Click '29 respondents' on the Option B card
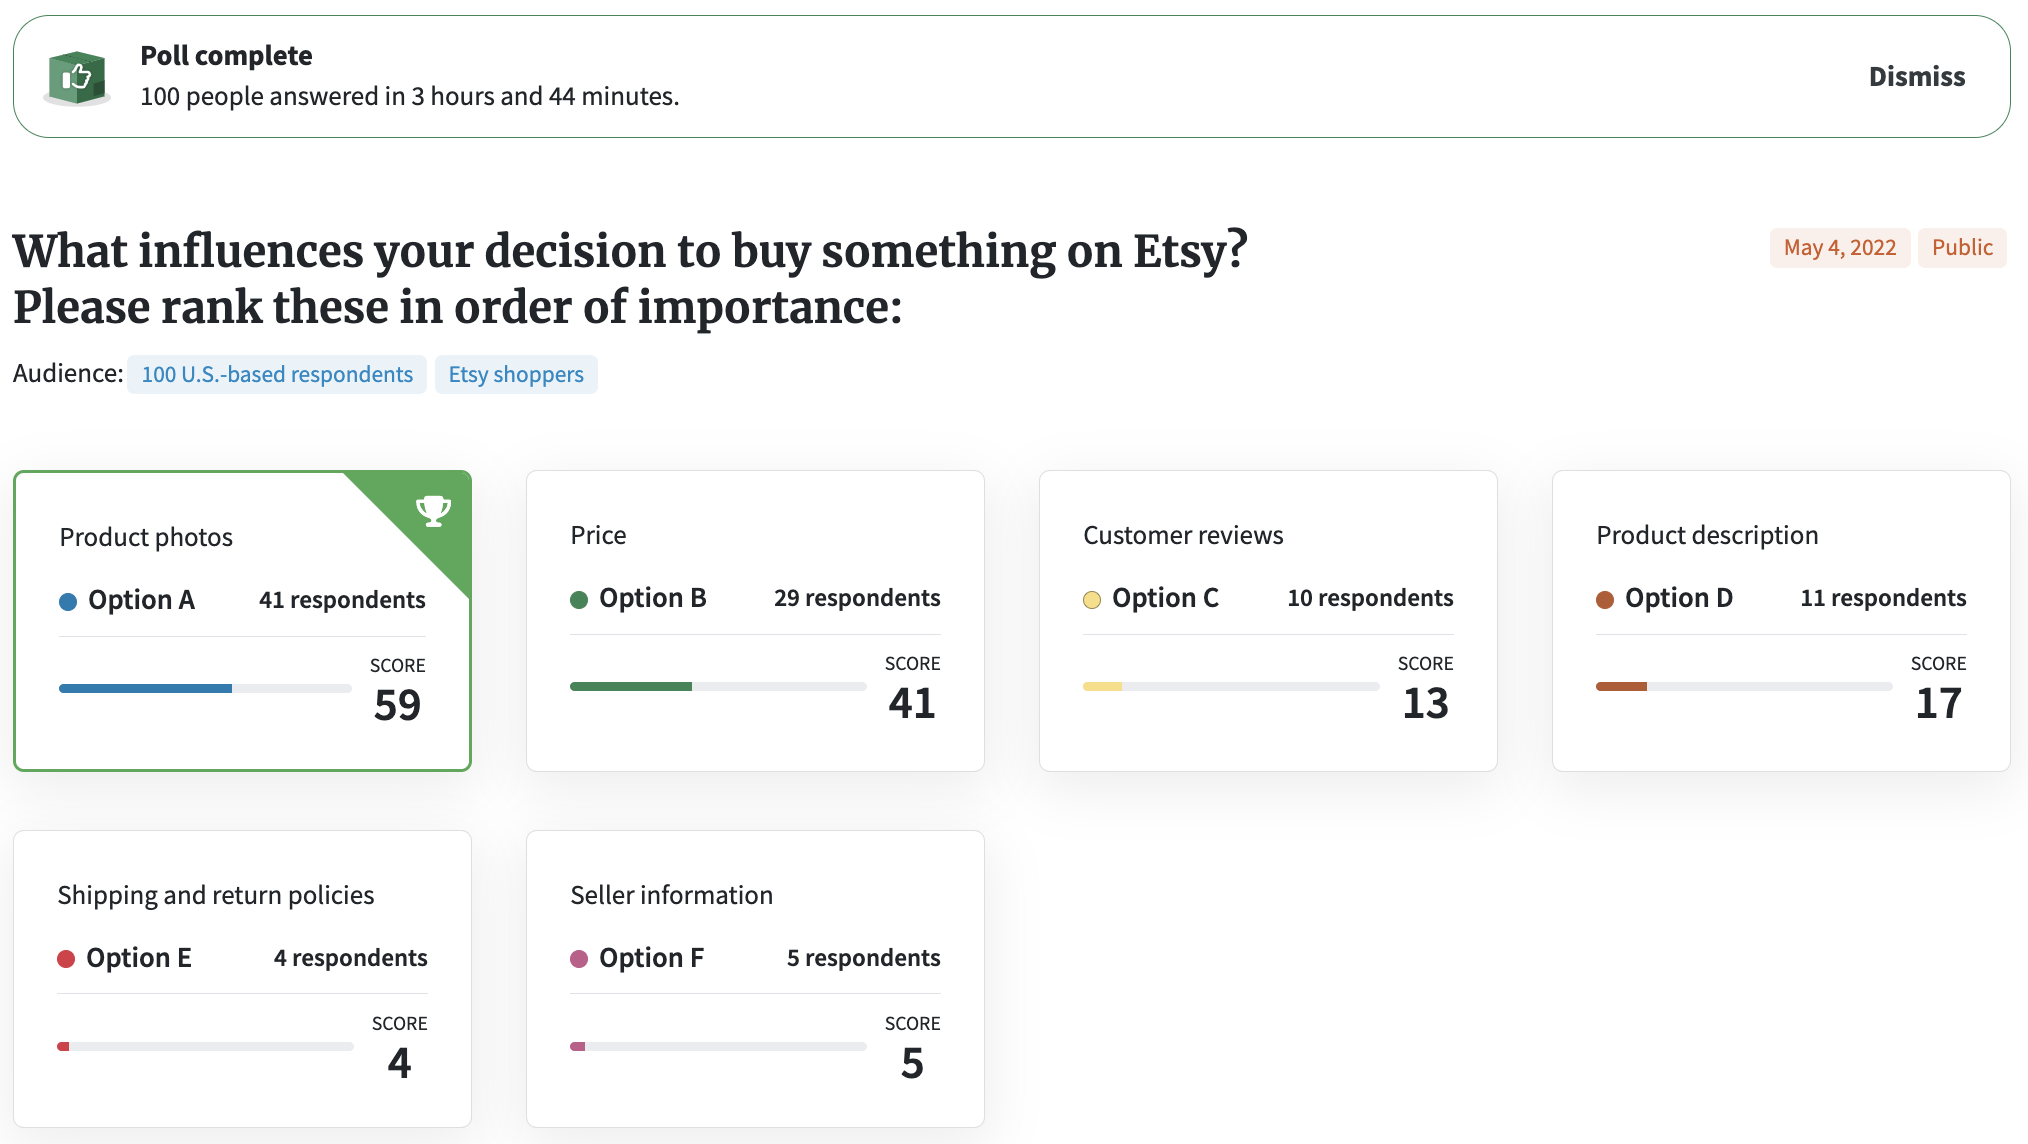This screenshot has width=2028, height=1144. click(857, 598)
